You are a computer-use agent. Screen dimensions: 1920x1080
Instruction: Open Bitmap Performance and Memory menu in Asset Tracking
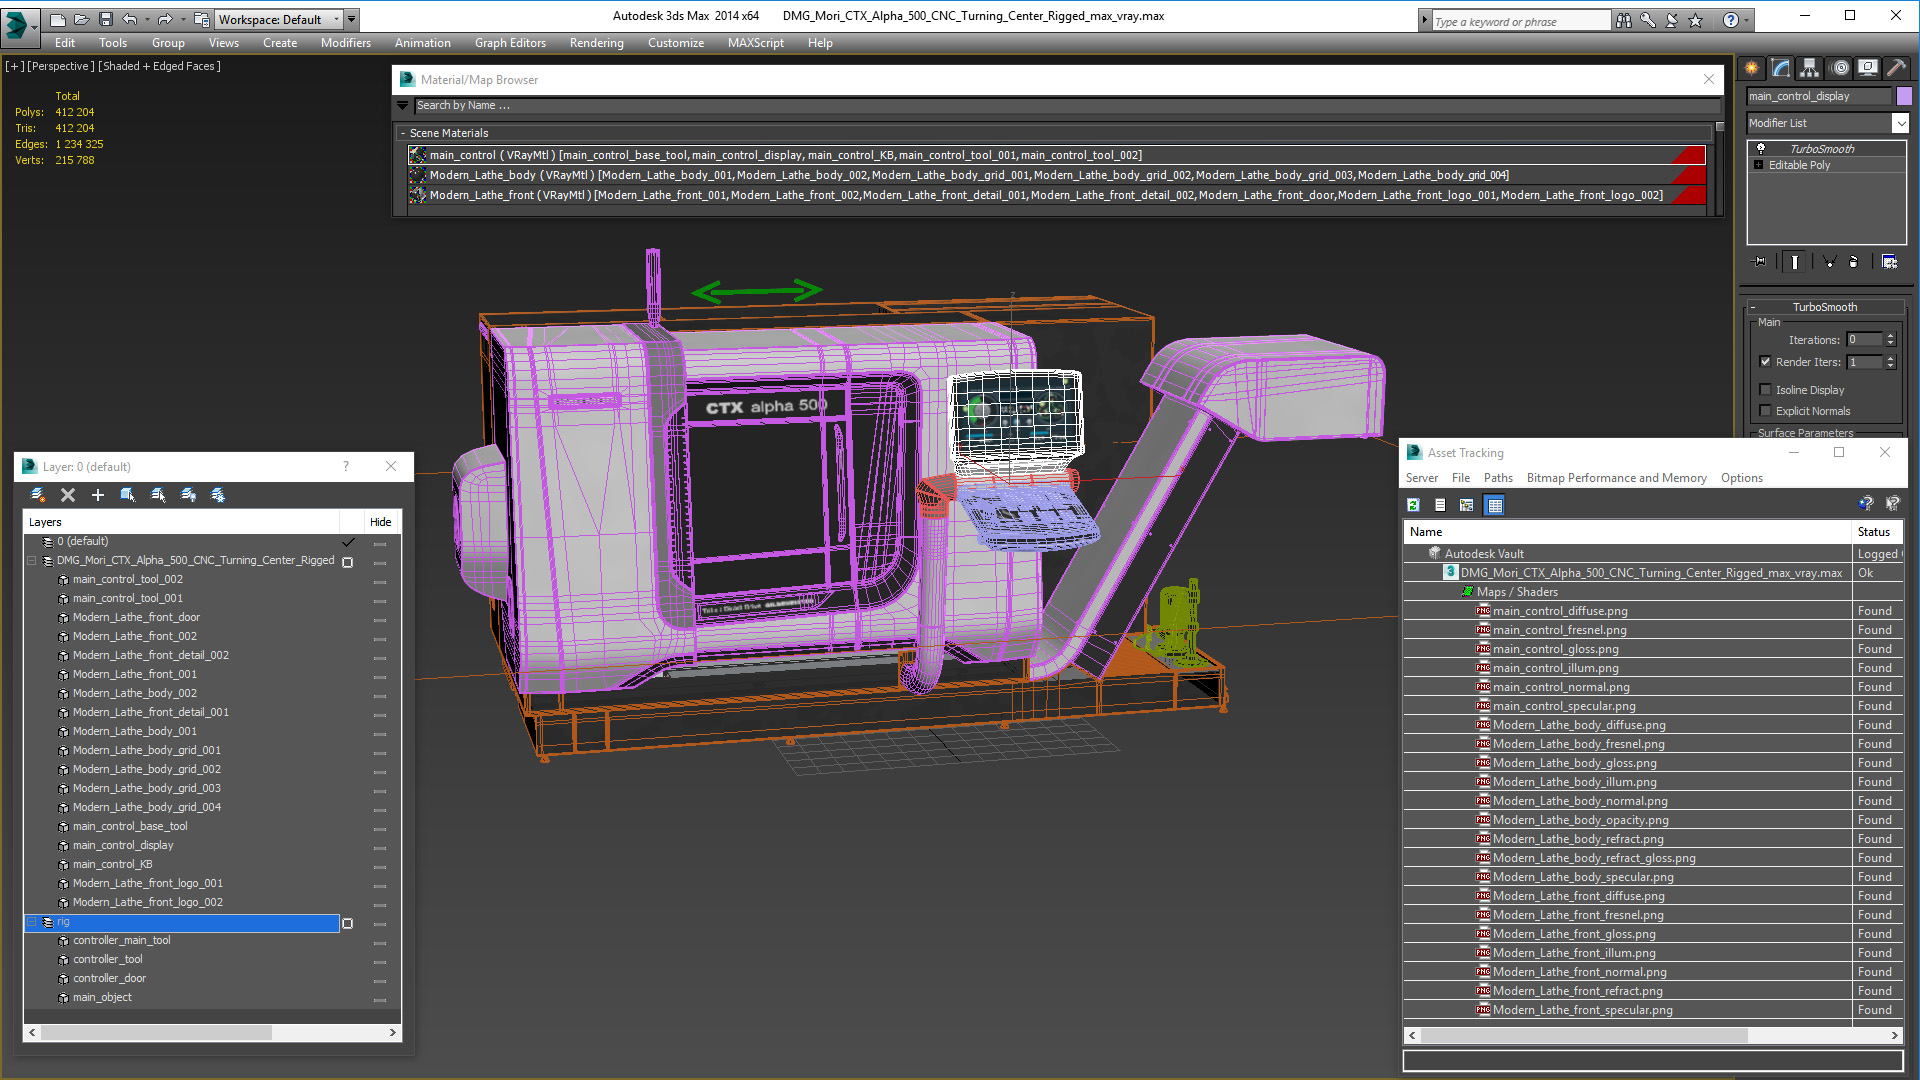pyautogui.click(x=1616, y=478)
